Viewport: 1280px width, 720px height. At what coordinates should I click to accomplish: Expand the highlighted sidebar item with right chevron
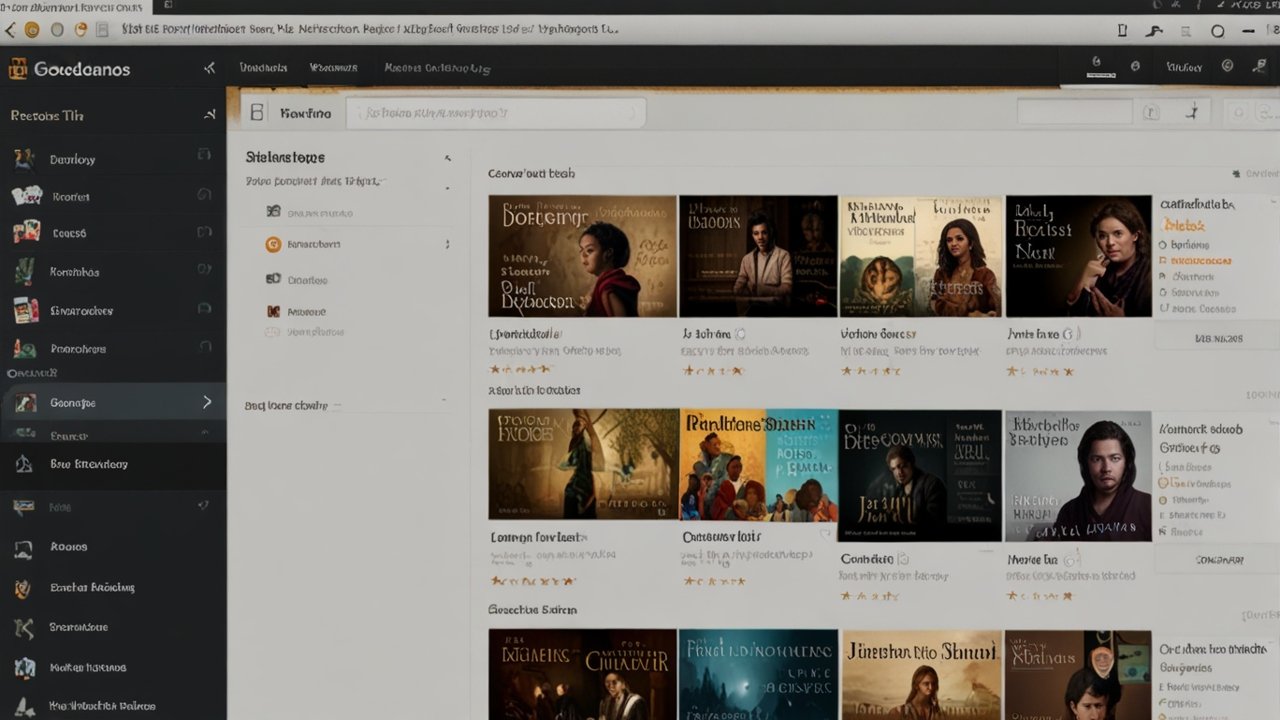click(207, 402)
